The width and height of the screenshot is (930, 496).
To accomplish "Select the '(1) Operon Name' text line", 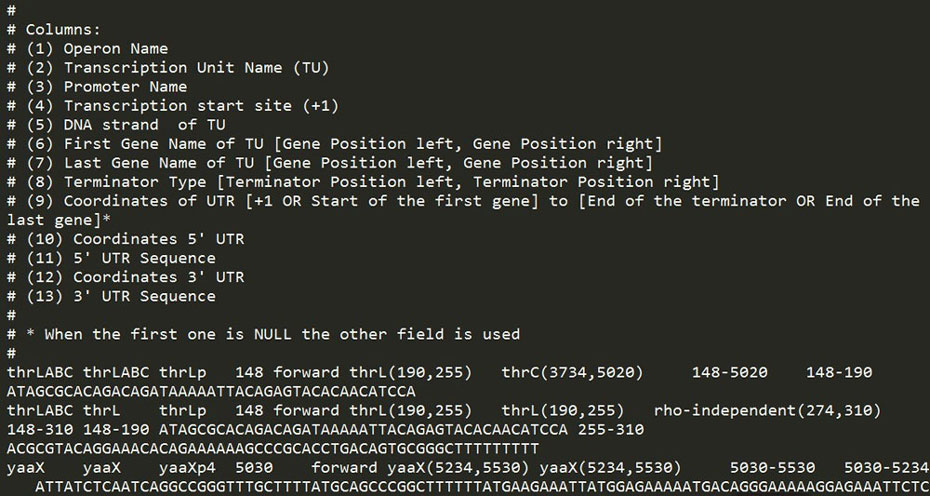I will coord(87,49).
